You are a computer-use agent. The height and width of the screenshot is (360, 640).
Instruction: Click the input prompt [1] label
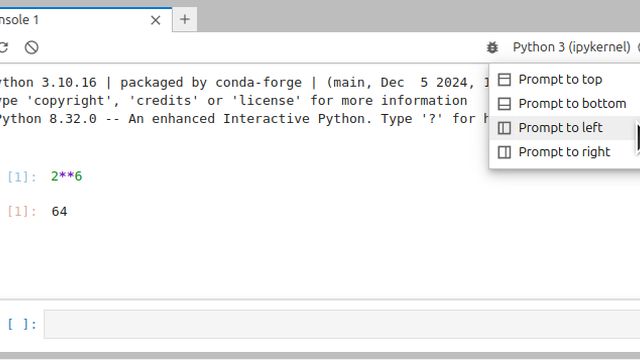click(x=22, y=177)
